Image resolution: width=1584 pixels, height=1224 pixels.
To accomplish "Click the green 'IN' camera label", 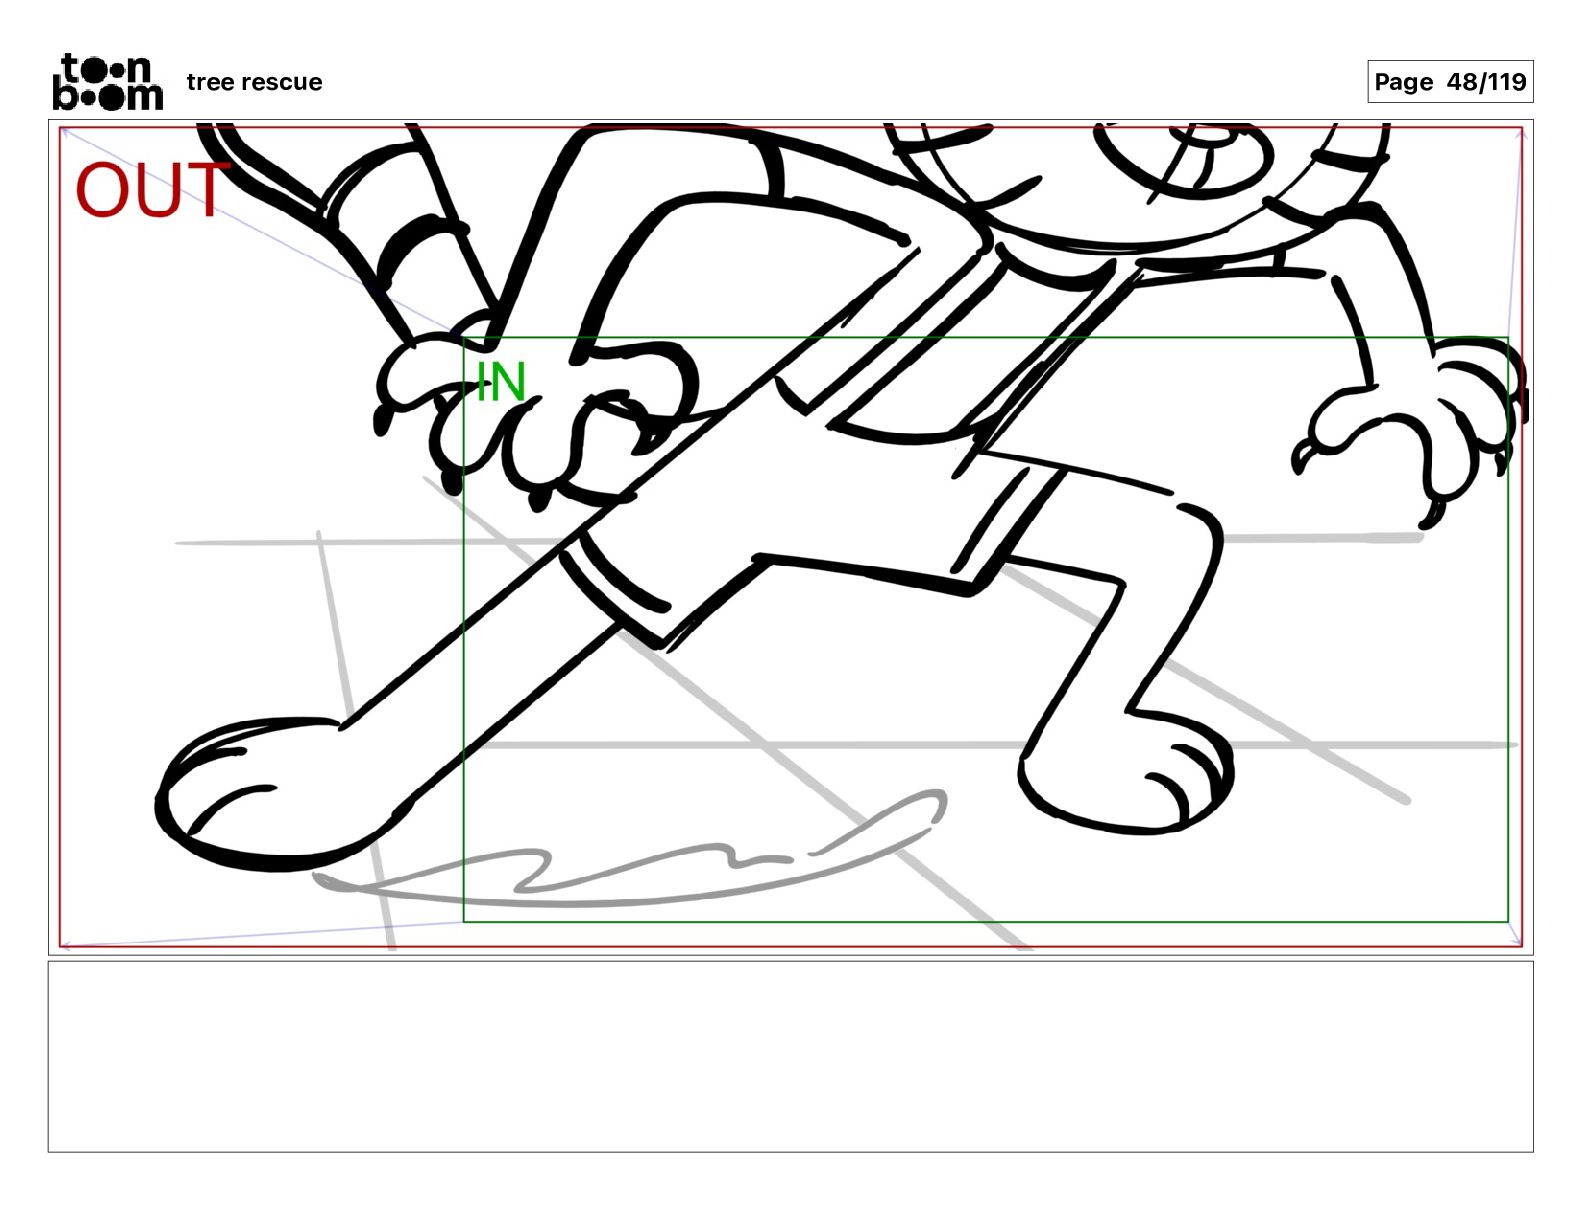I will click(x=501, y=382).
